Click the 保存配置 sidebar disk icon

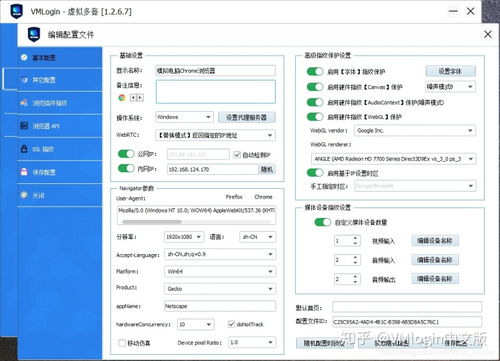pyautogui.click(x=24, y=172)
